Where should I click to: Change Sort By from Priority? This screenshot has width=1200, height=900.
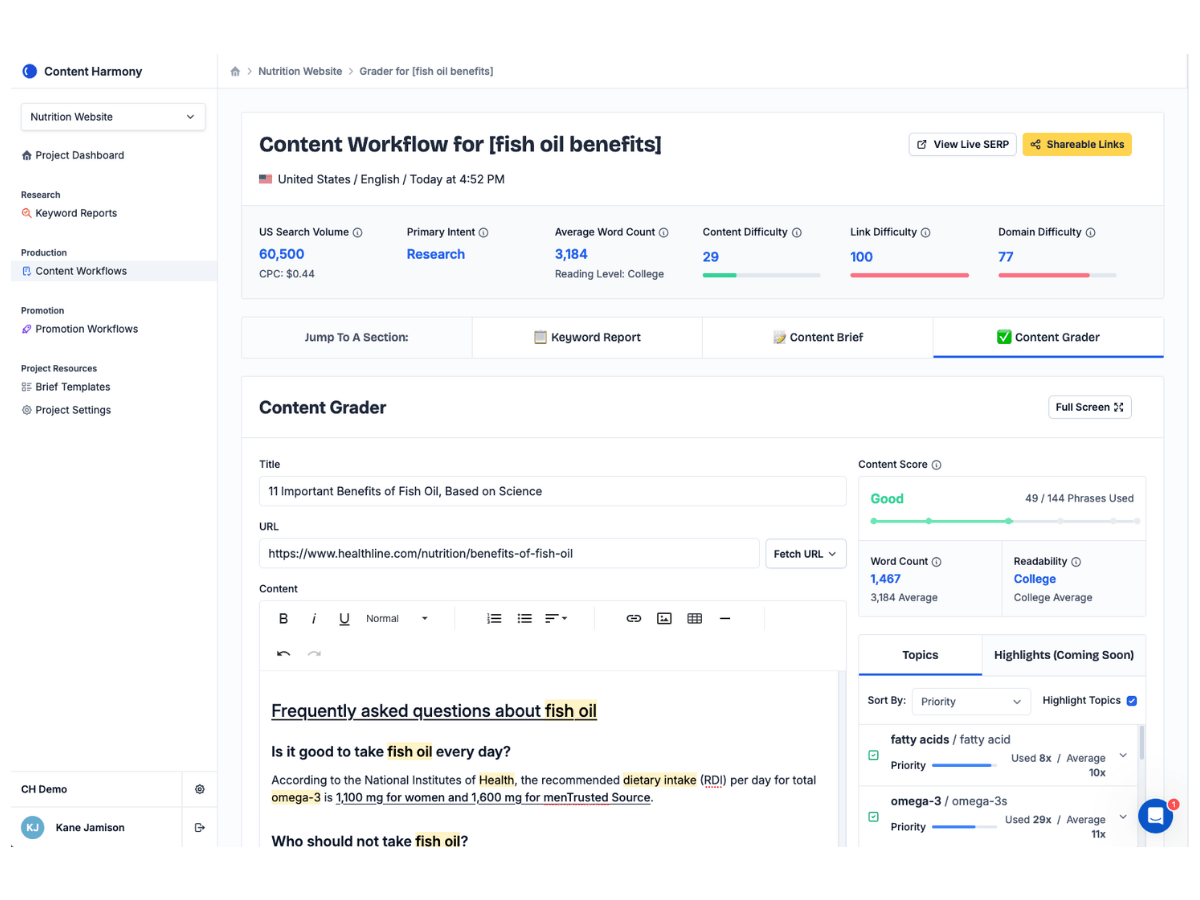coord(971,701)
